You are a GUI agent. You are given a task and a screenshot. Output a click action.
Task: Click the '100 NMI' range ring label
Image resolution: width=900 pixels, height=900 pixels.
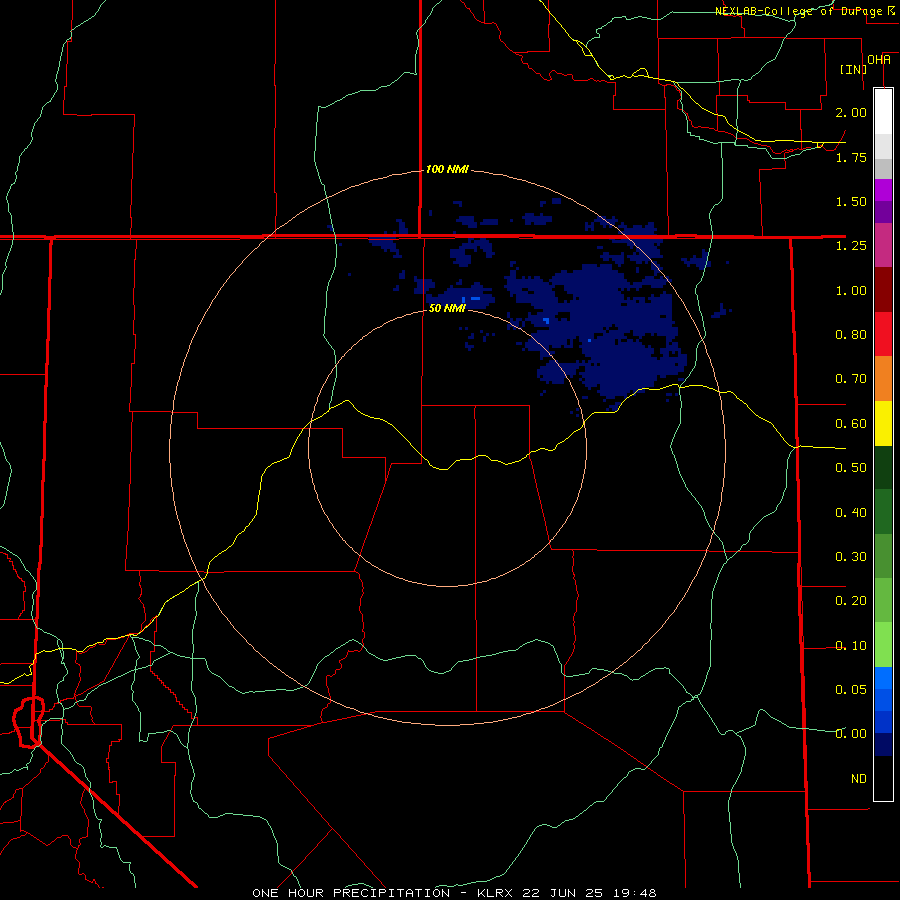click(x=447, y=169)
